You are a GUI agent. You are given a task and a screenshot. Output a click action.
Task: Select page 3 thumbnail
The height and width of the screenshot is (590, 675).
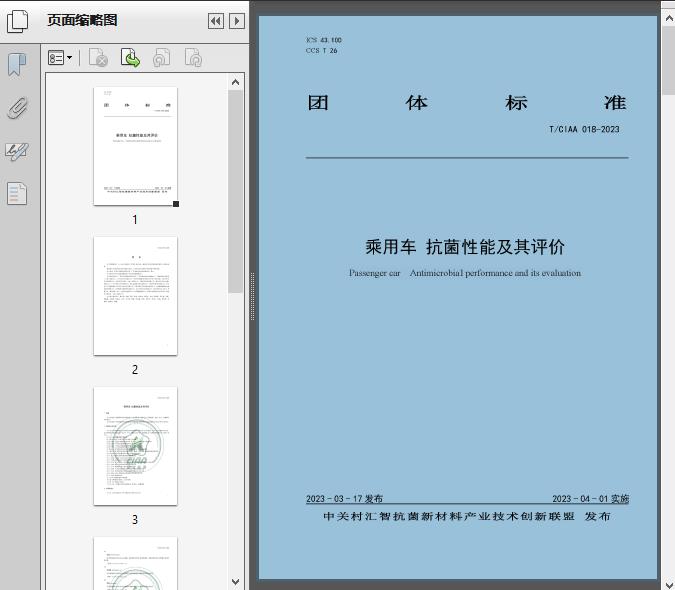(135, 446)
